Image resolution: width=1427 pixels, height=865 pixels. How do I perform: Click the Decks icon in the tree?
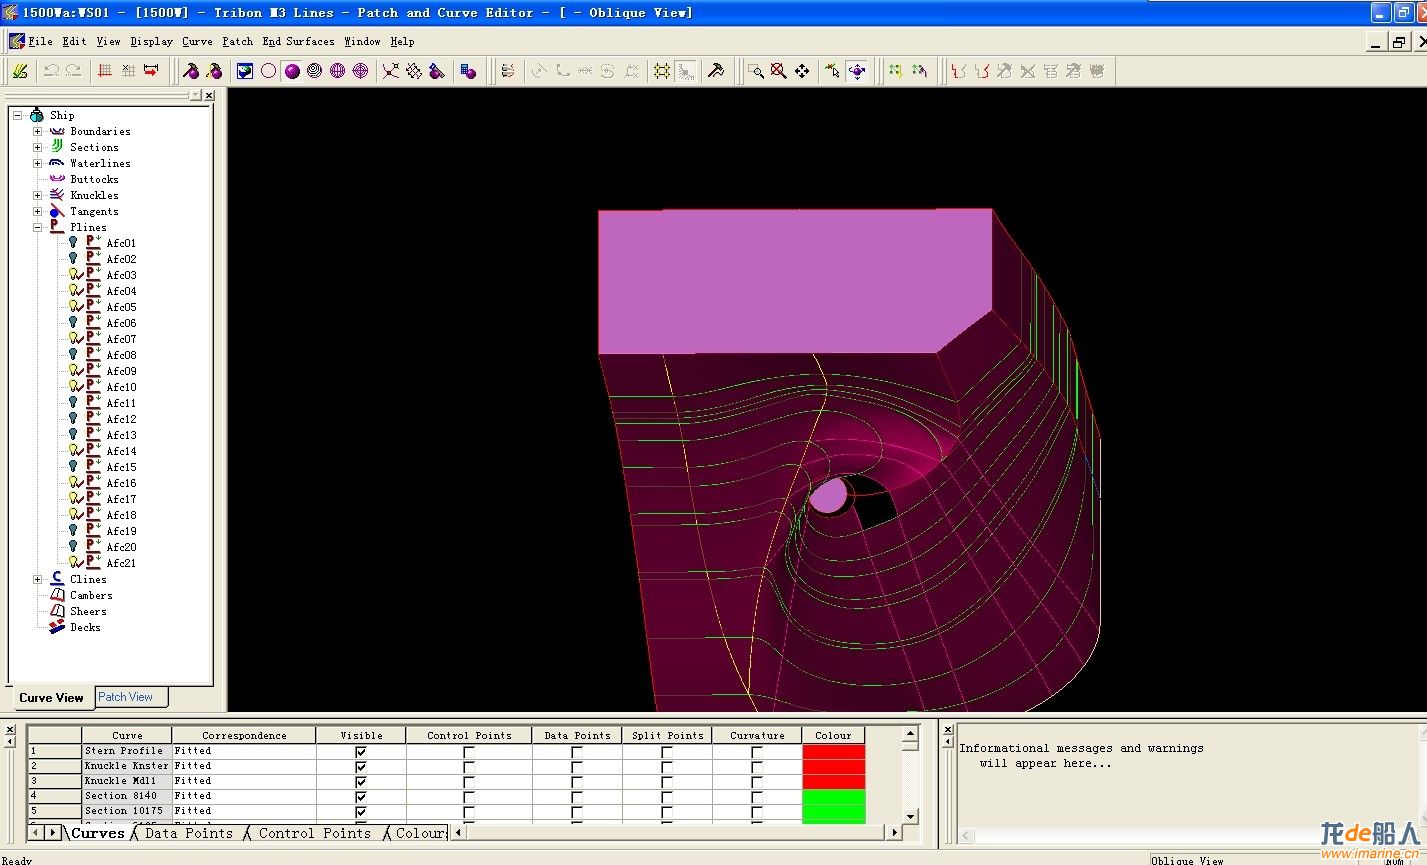pyautogui.click(x=57, y=627)
